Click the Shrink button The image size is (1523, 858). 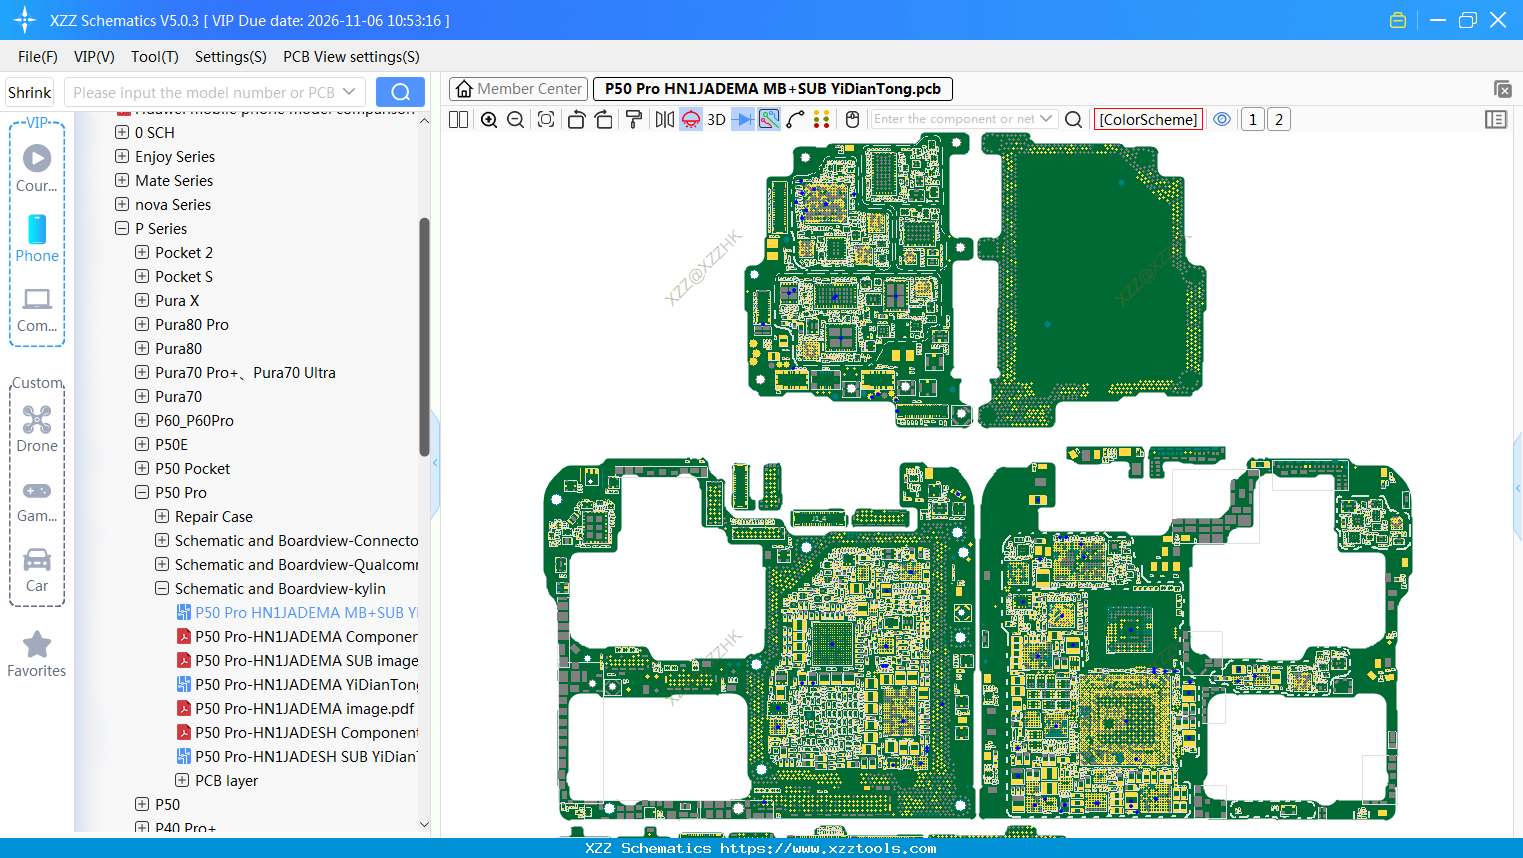pyautogui.click(x=29, y=93)
